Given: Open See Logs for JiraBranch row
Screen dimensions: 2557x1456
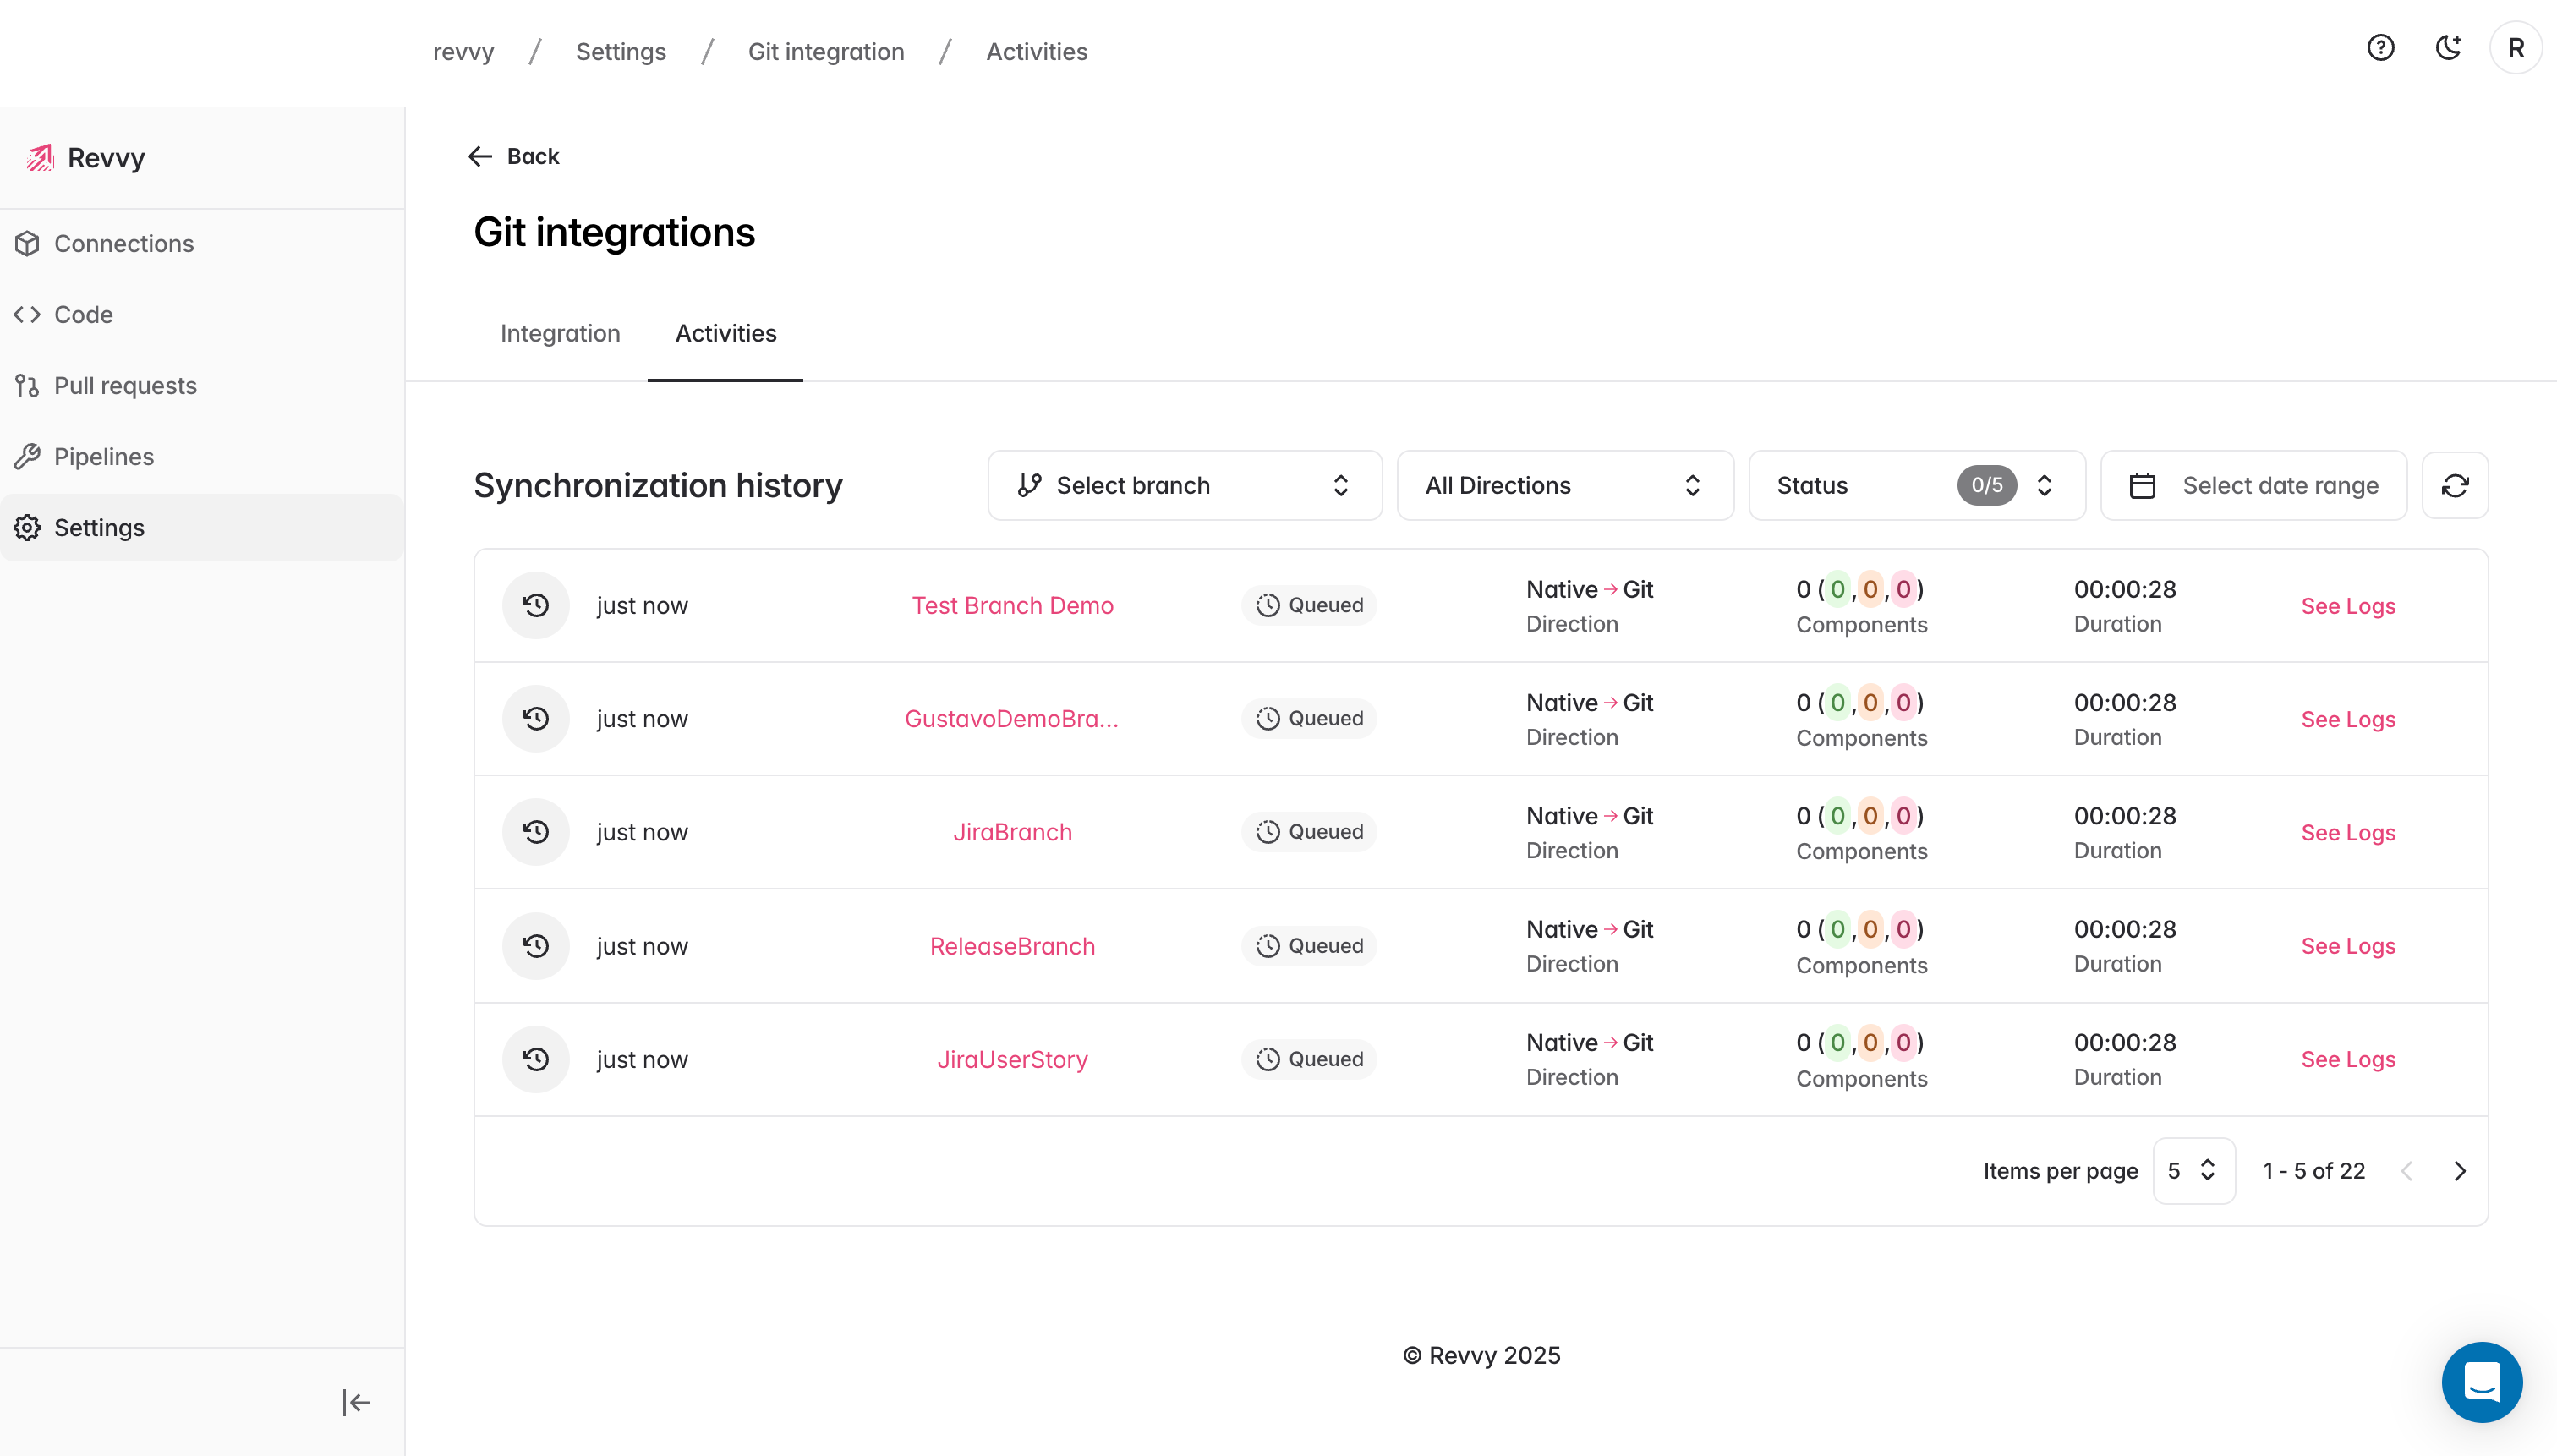Looking at the screenshot, I should click(2347, 832).
